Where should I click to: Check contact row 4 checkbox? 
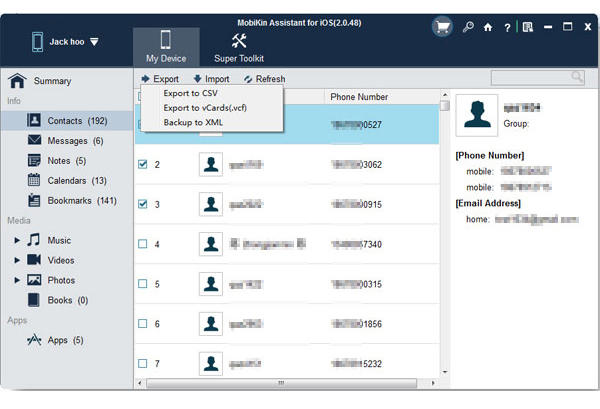point(142,244)
